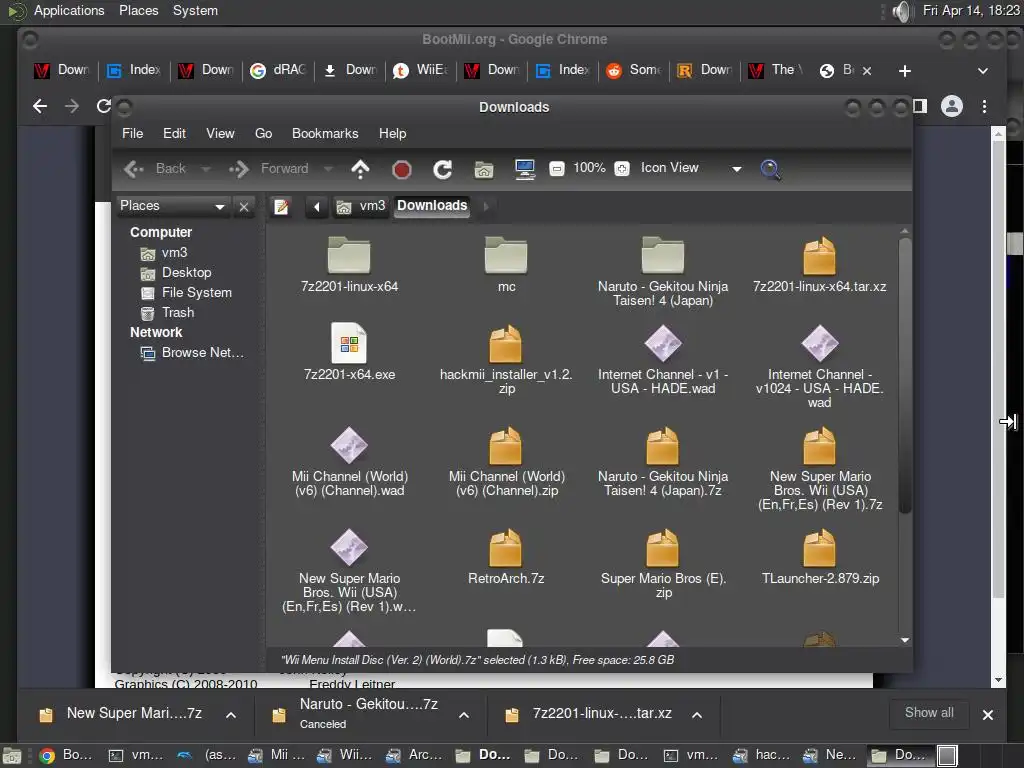The height and width of the screenshot is (768, 1024).
Task: Click the Show all downloads button
Action: (x=928, y=713)
